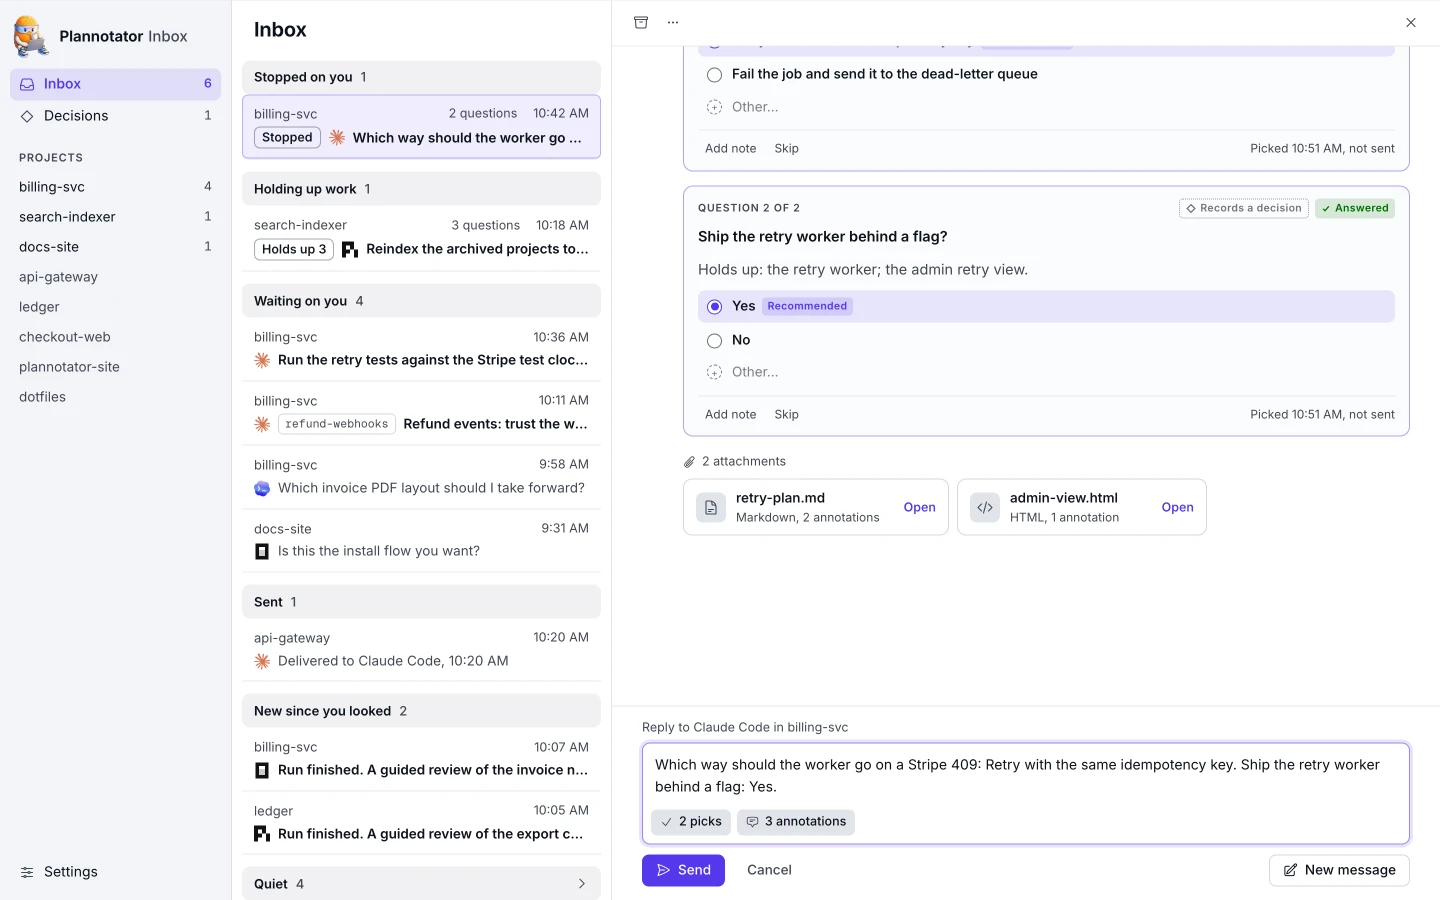This screenshot has height=900, width=1440.
Task: Click the admin-view.html code icon
Action: (985, 507)
